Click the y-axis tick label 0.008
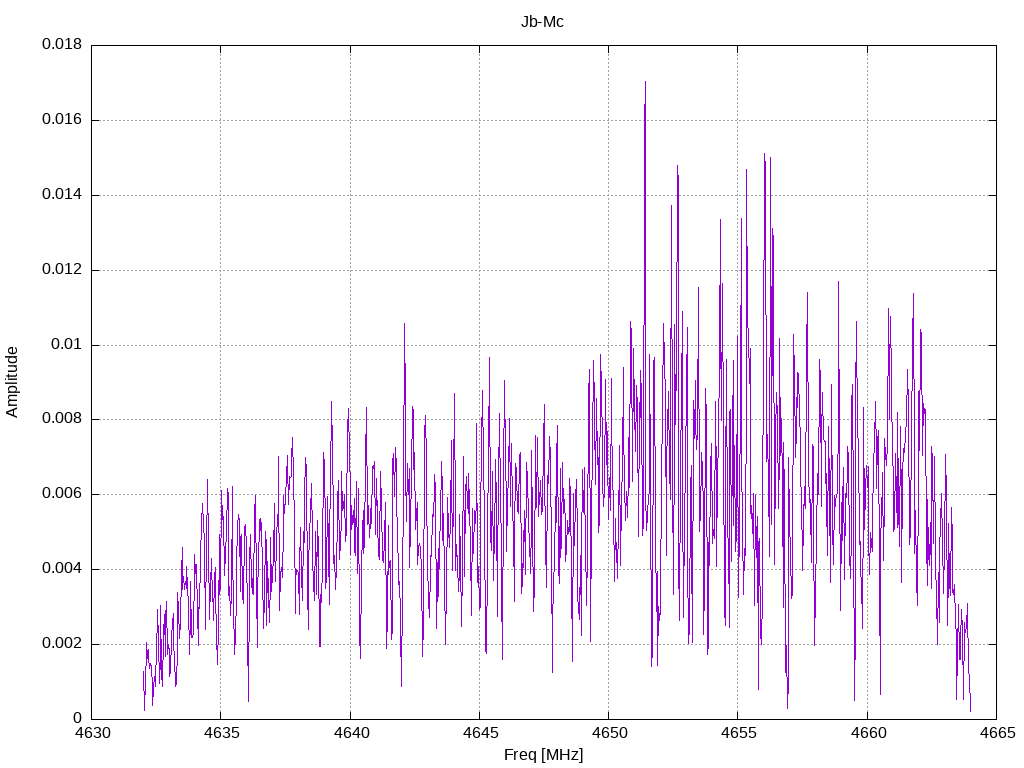The width and height of the screenshot is (1024, 768). coord(62,419)
